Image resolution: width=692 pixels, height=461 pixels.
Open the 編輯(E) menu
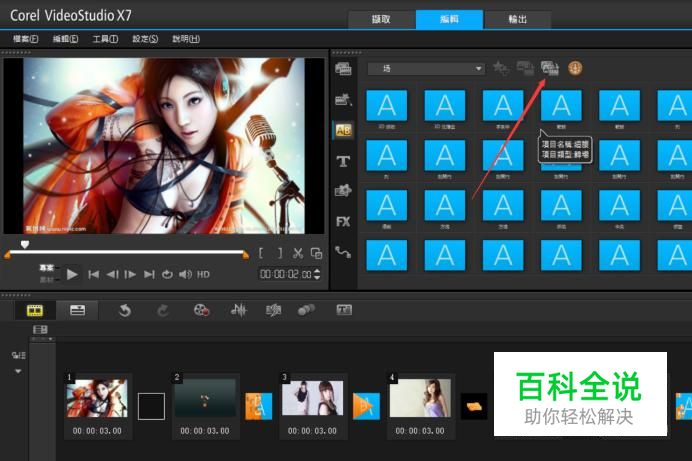(65, 39)
